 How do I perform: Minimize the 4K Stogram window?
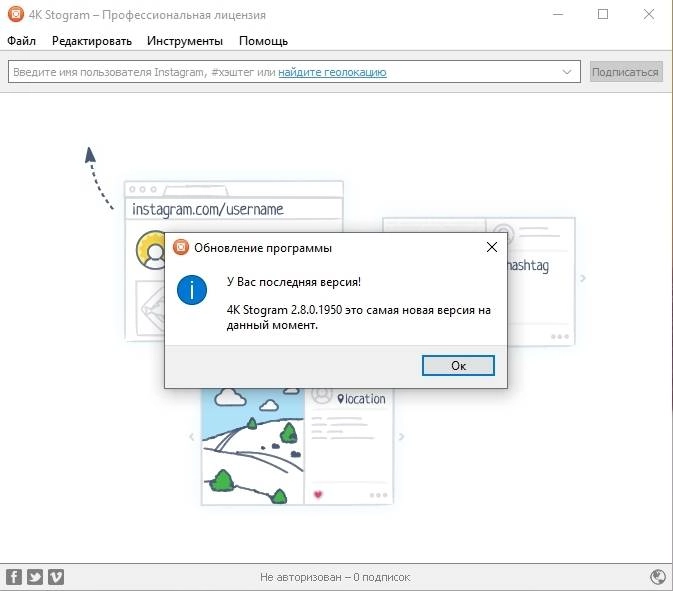pos(558,14)
